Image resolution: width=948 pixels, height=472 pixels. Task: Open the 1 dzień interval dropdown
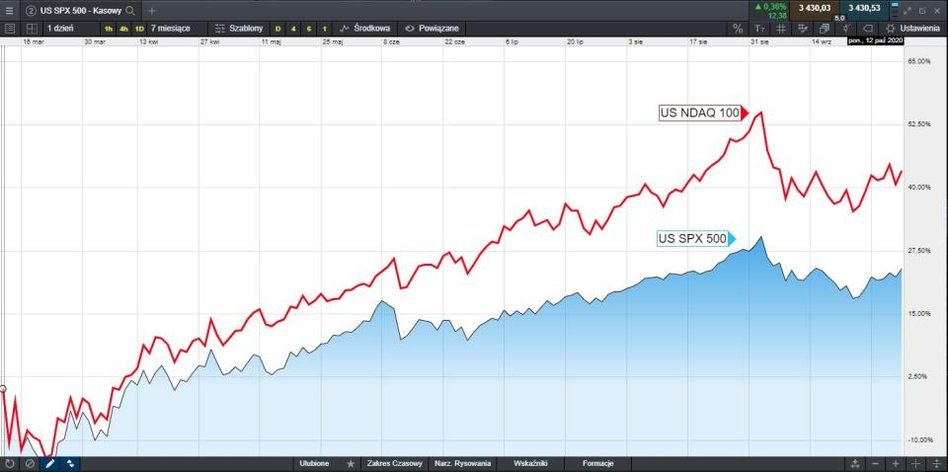click(62, 28)
